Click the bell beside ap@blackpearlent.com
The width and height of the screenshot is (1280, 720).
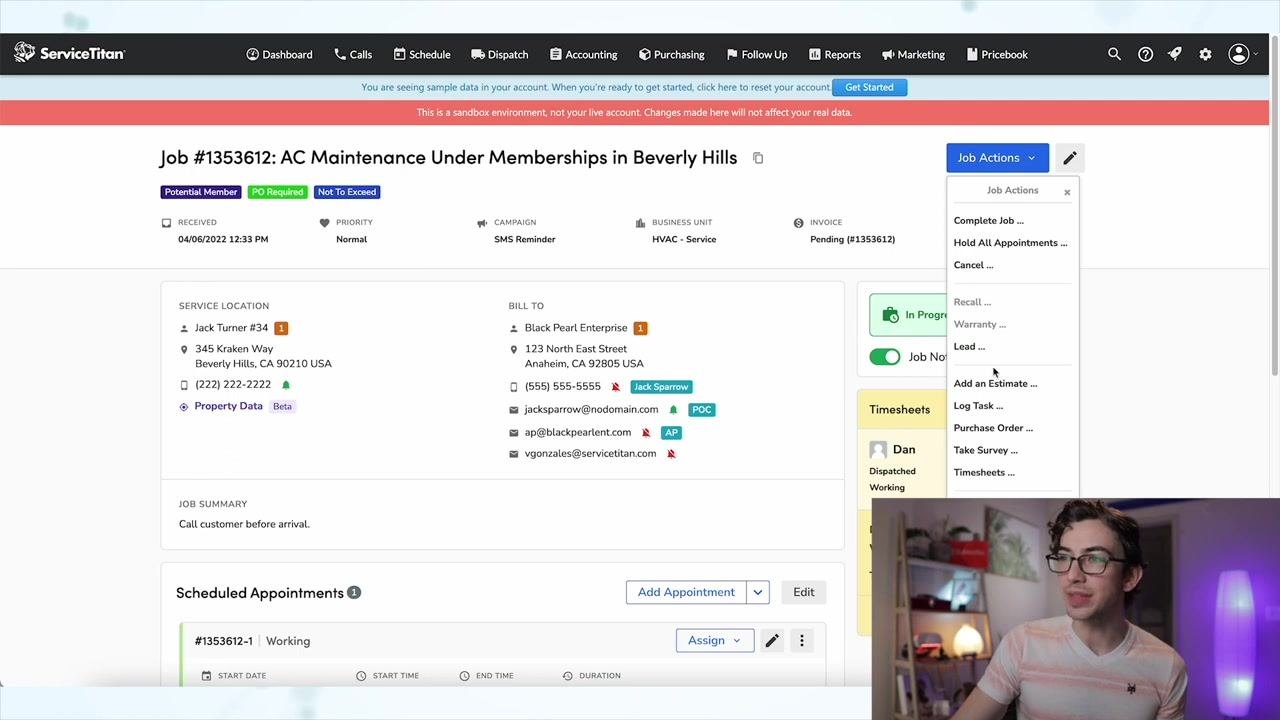point(646,432)
